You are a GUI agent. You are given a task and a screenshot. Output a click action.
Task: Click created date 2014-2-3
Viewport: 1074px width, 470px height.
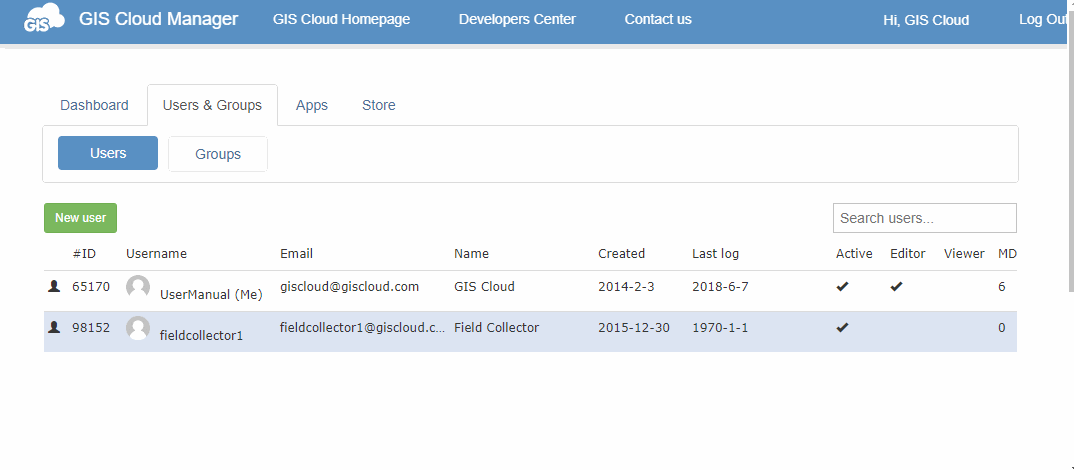coord(626,286)
